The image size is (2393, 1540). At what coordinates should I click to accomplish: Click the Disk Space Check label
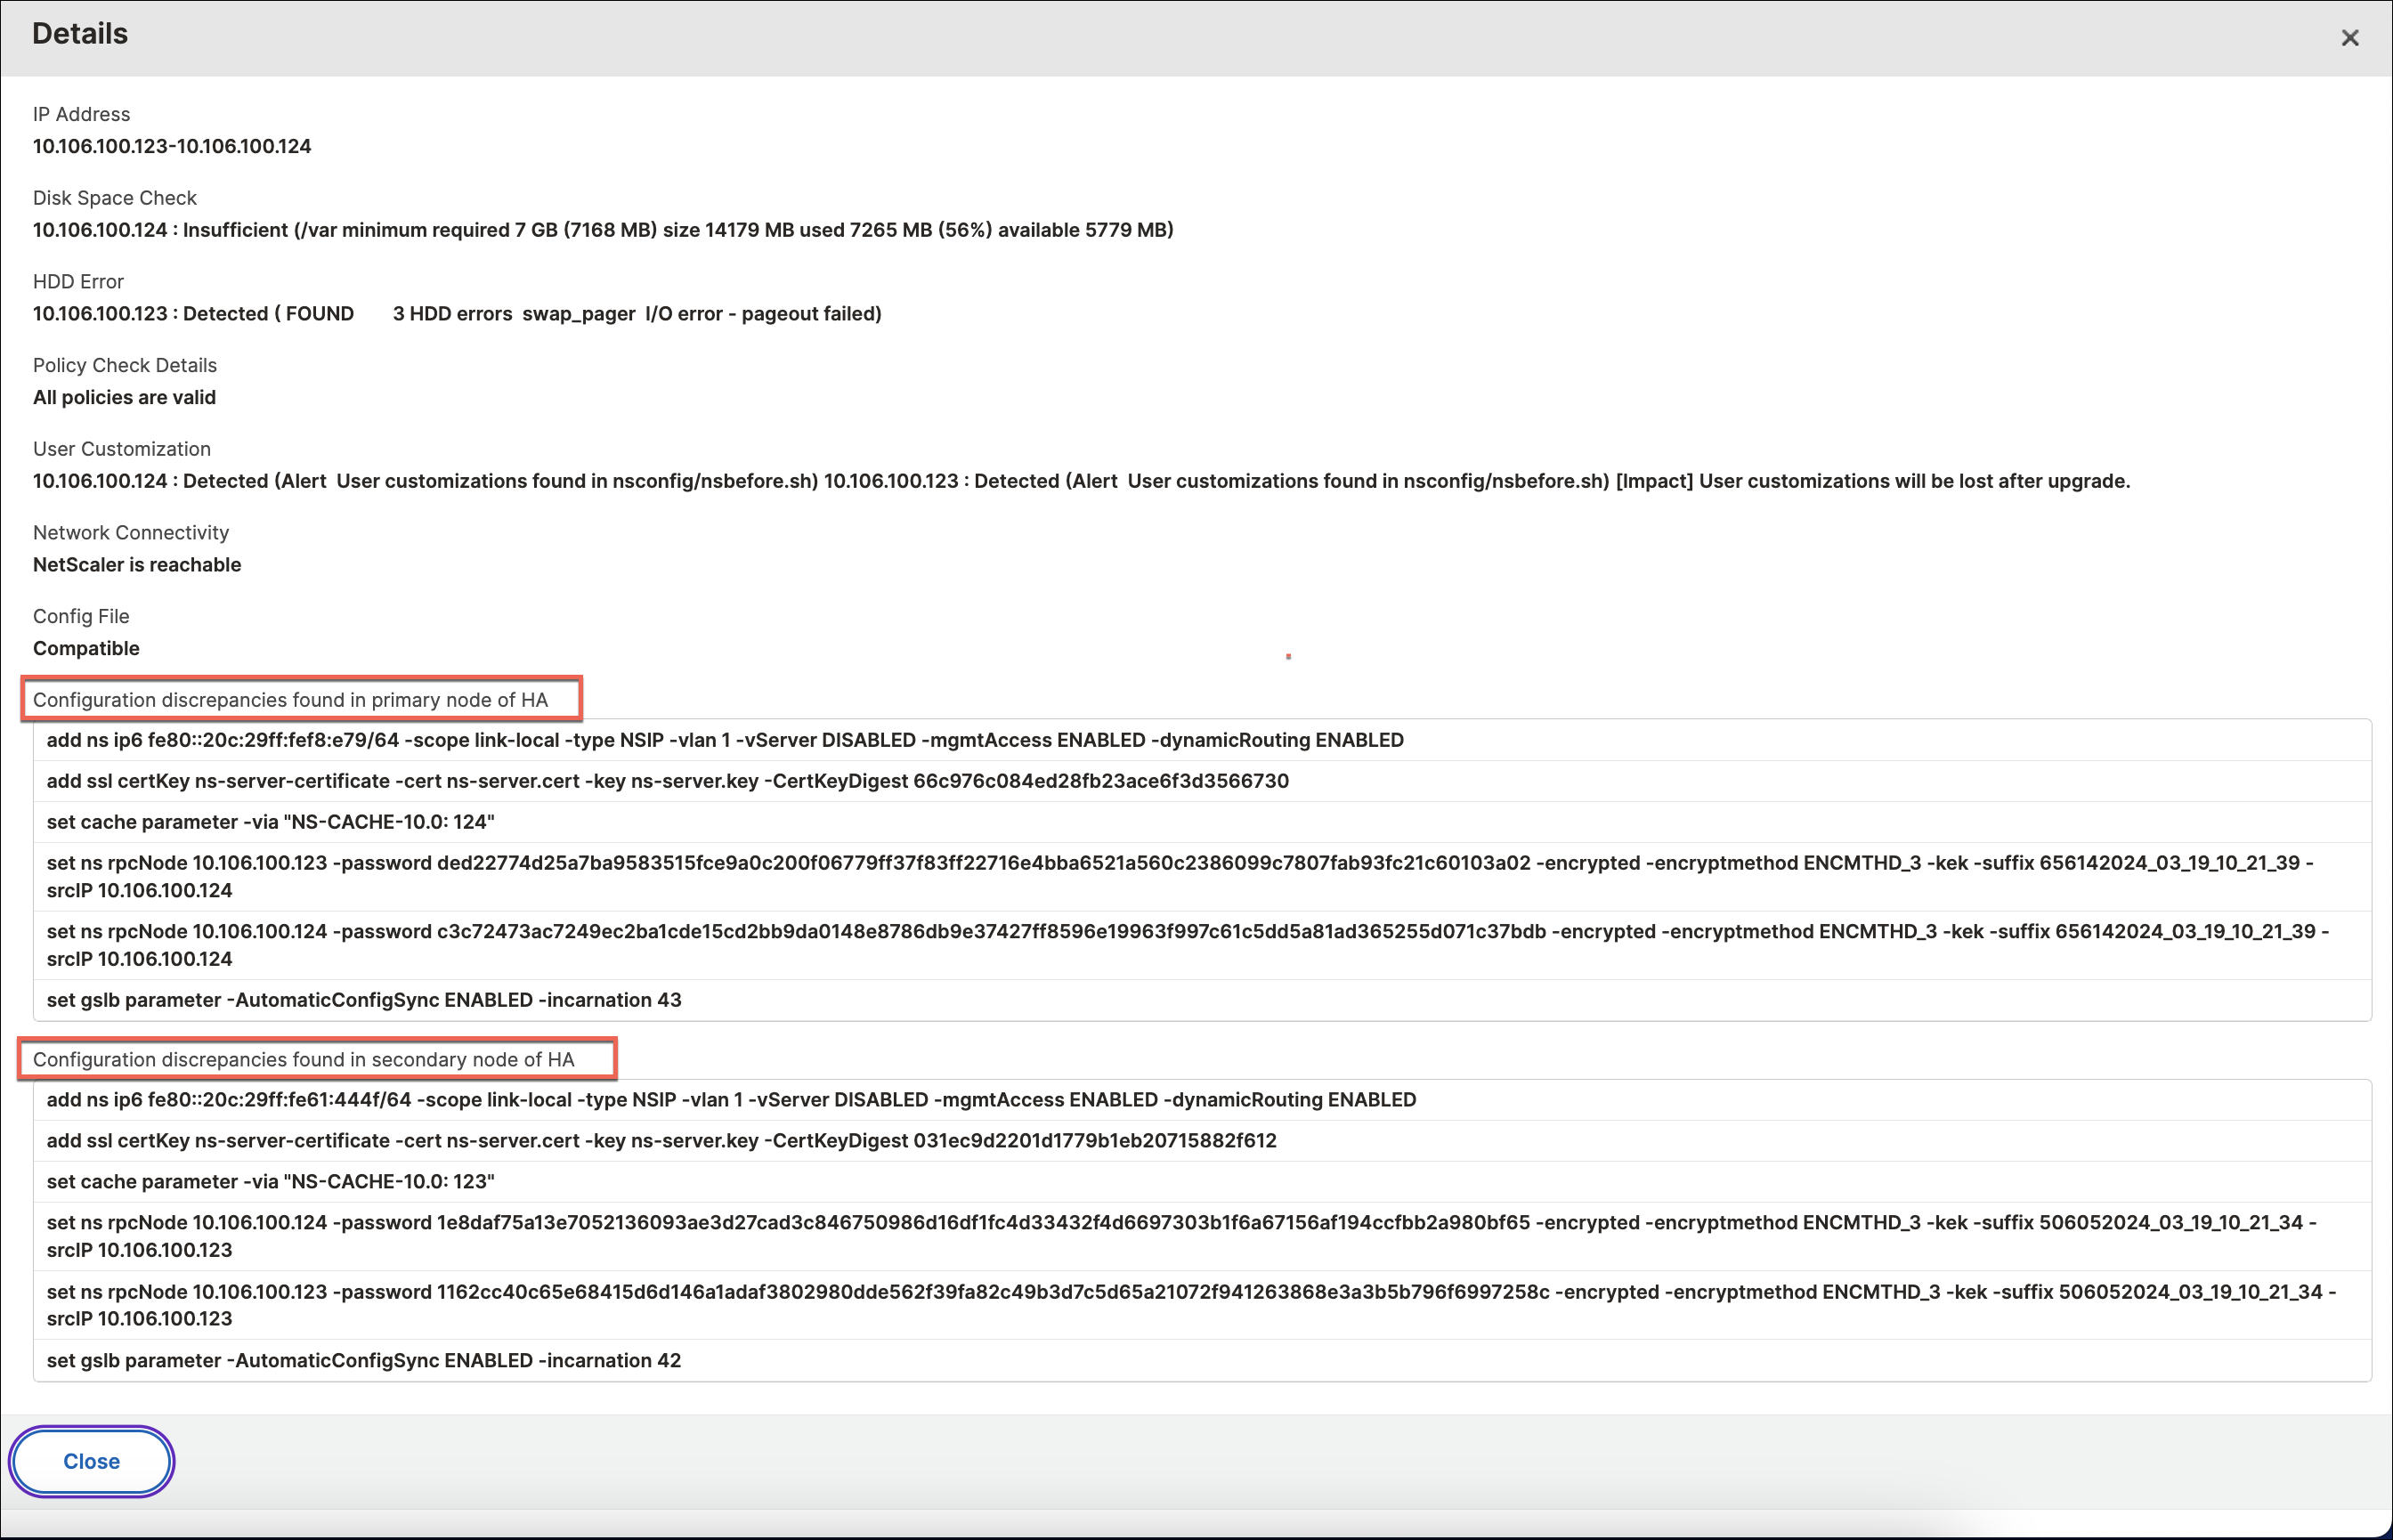(115, 198)
